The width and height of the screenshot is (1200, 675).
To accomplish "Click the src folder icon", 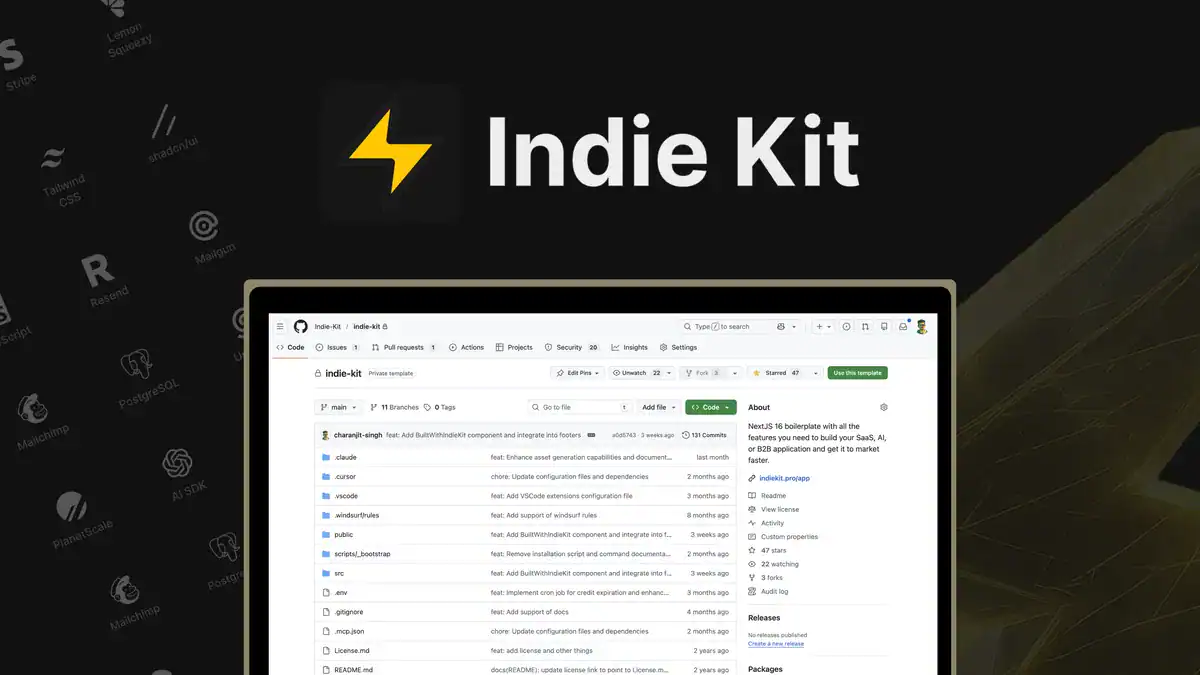I will tap(326, 573).
